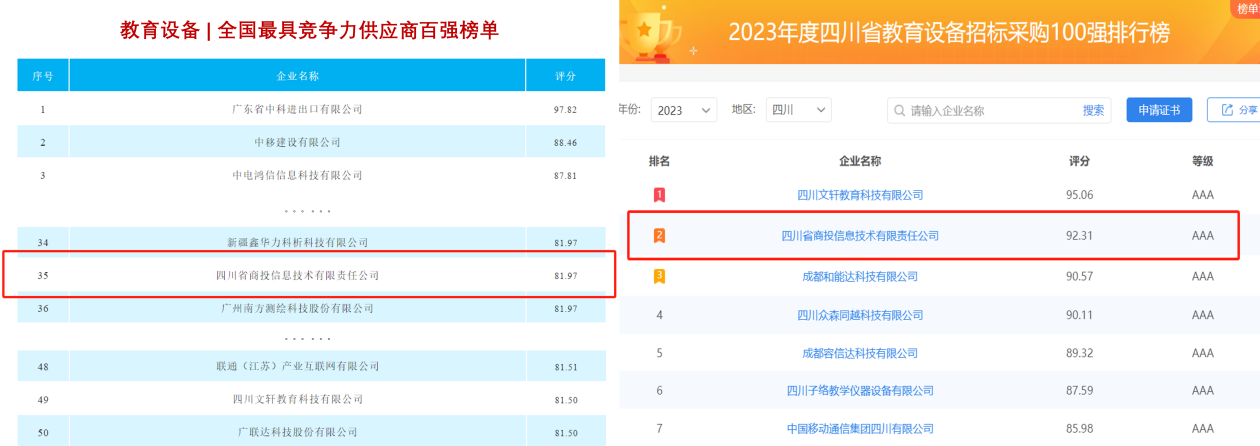Click score 95.06 in Sichuan ranking
This screenshot has width=1260, height=446.
[1079, 195]
